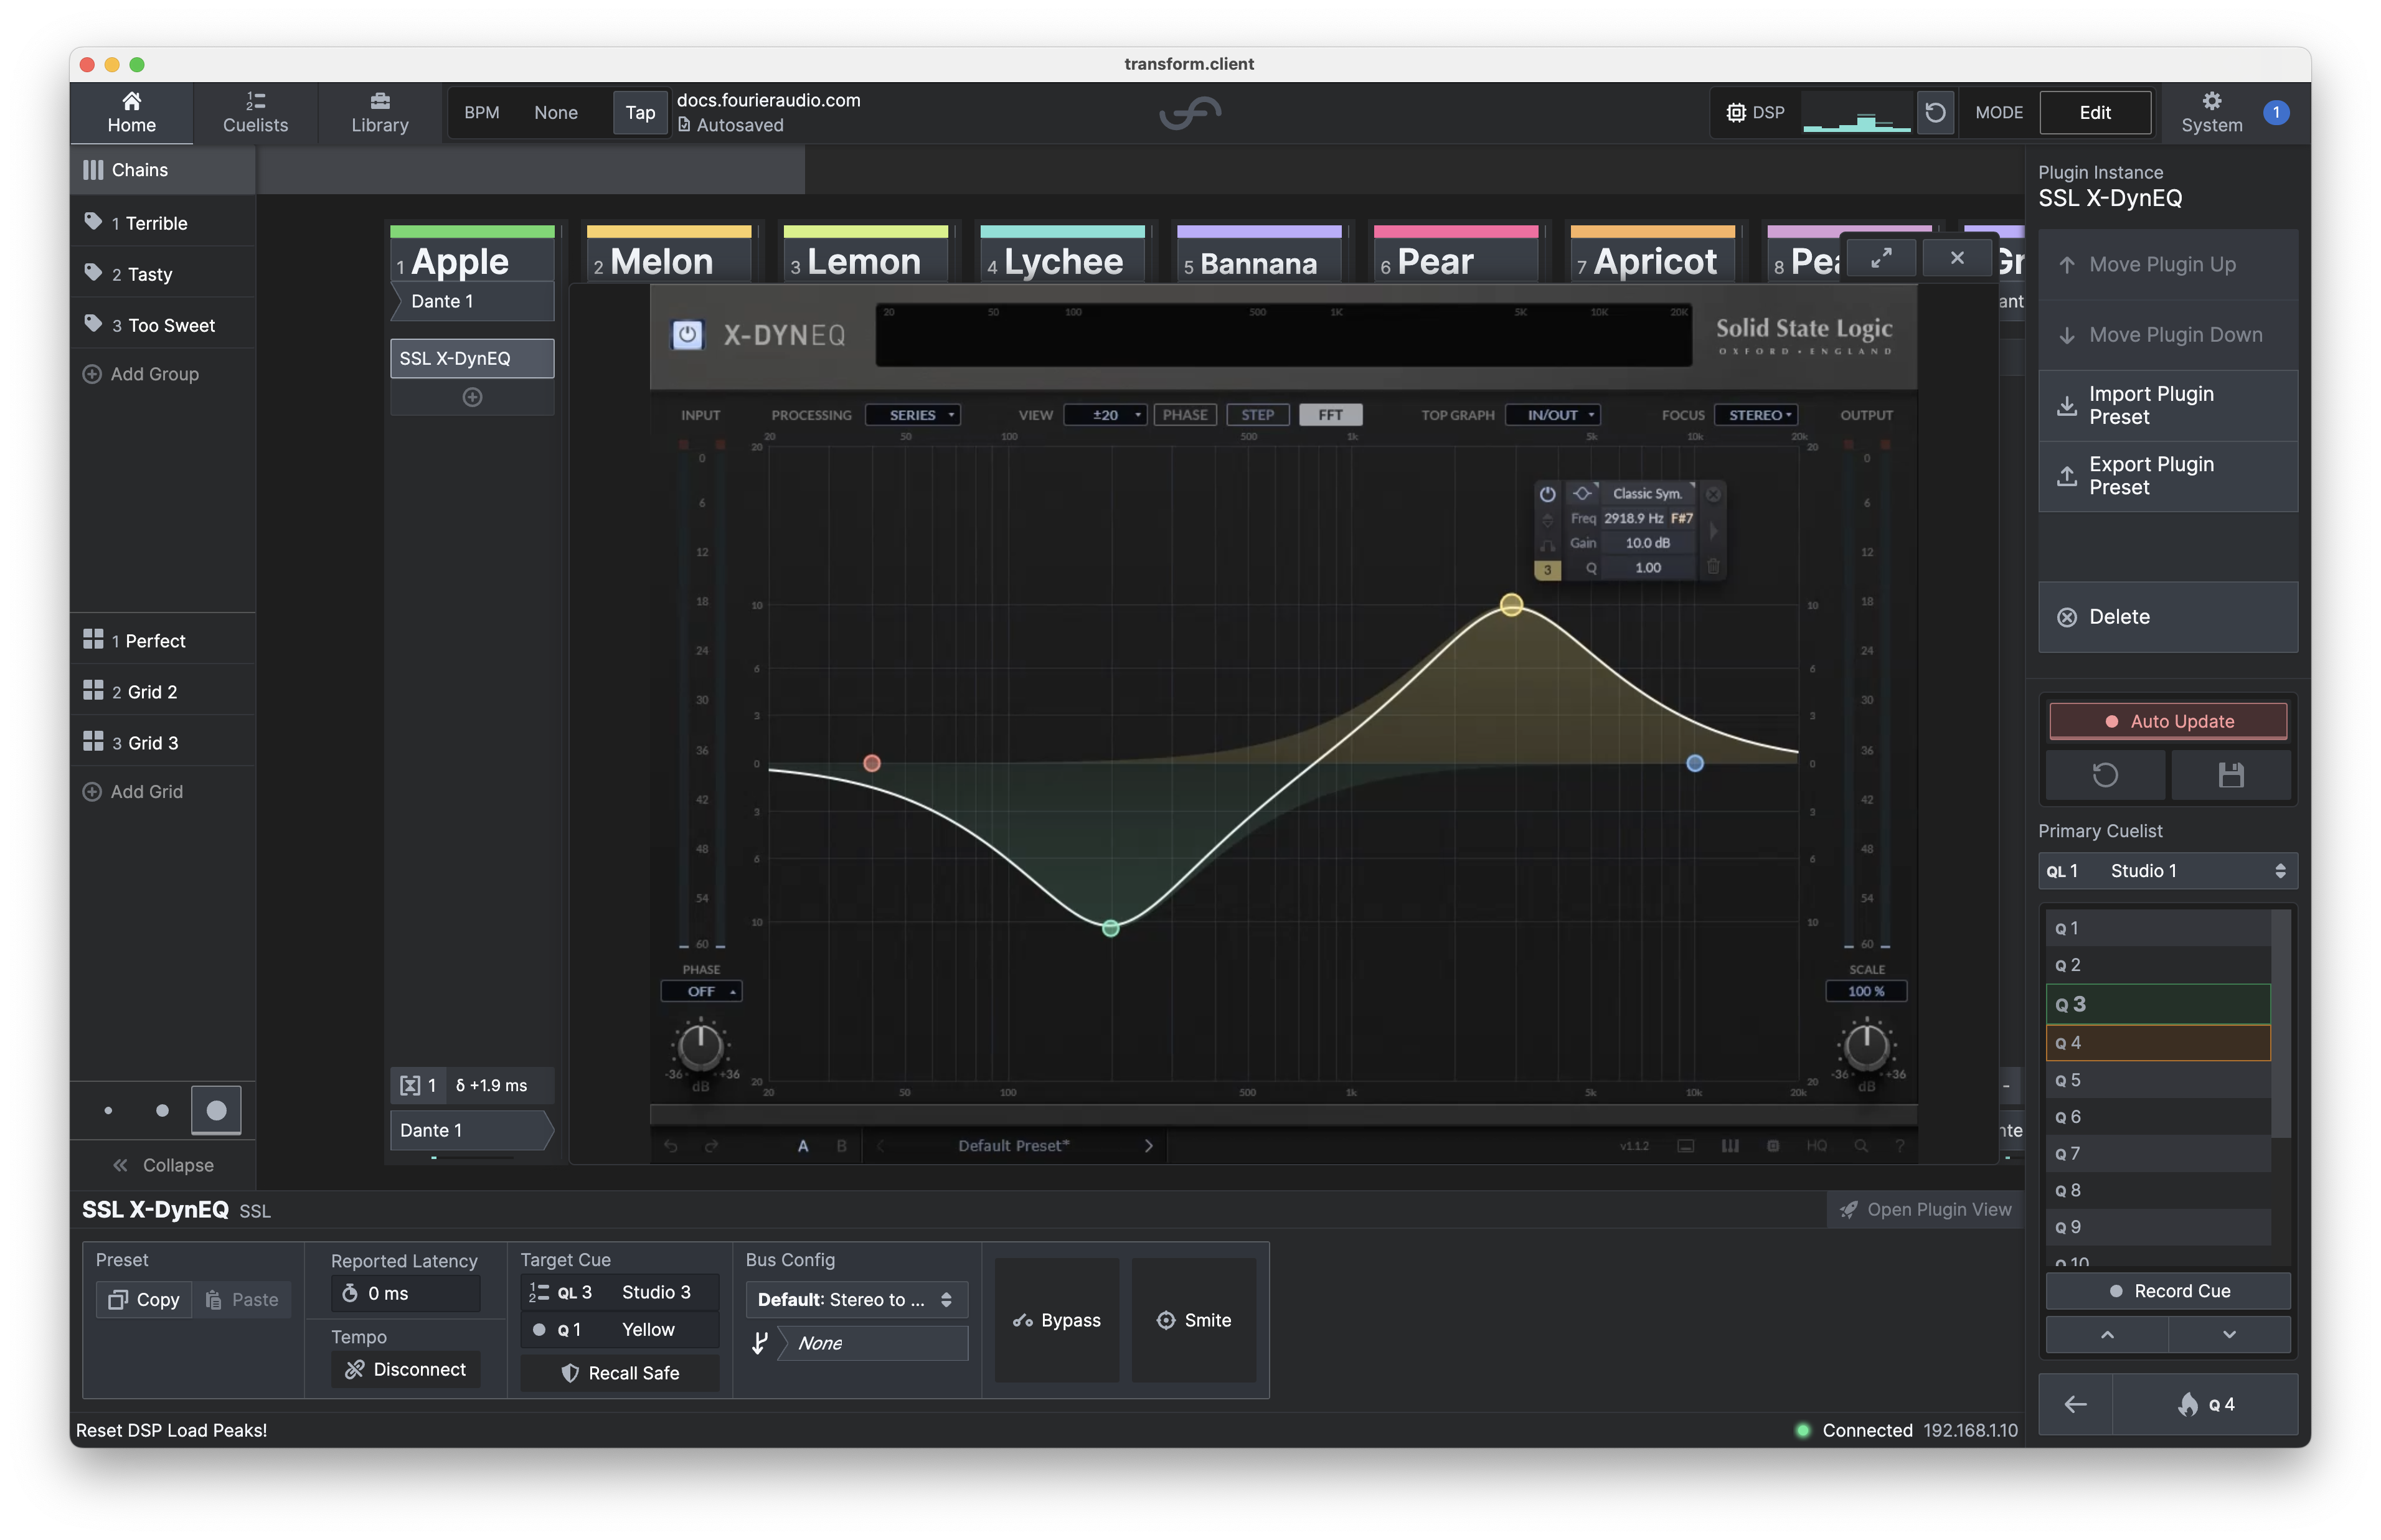
Task: Open the band 3 bell filter shape selector
Action: (x=1582, y=494)
